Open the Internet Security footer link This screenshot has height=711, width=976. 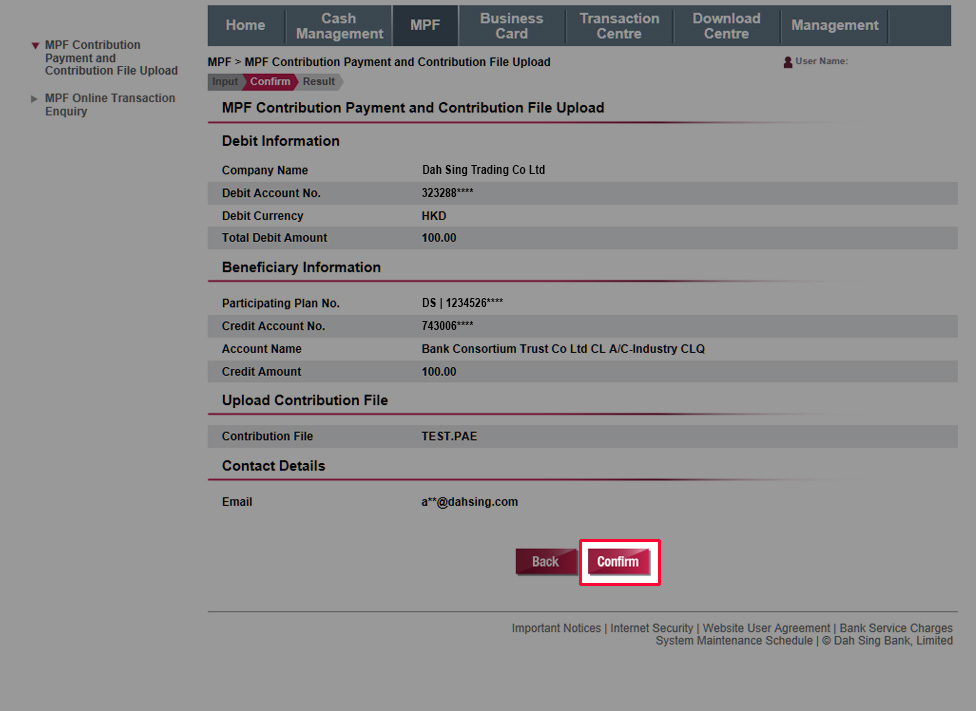pos(652,628)
